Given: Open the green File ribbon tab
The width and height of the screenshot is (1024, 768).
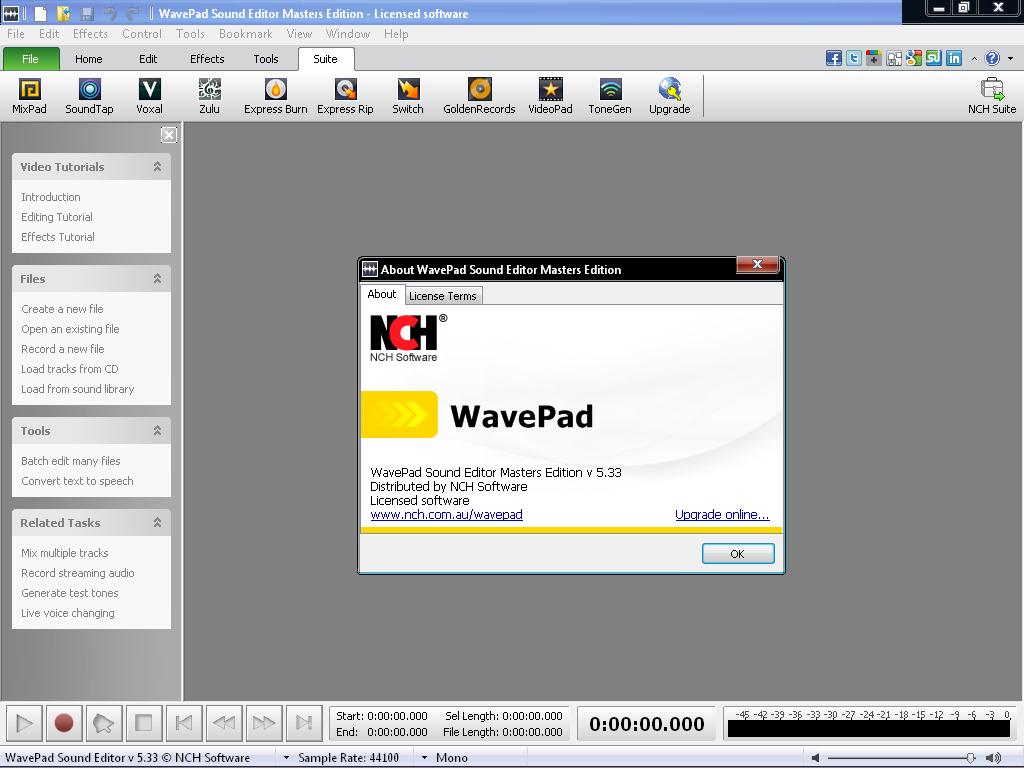Looking at the screenshot, I should pyautogui.click(x=30, y=59).
